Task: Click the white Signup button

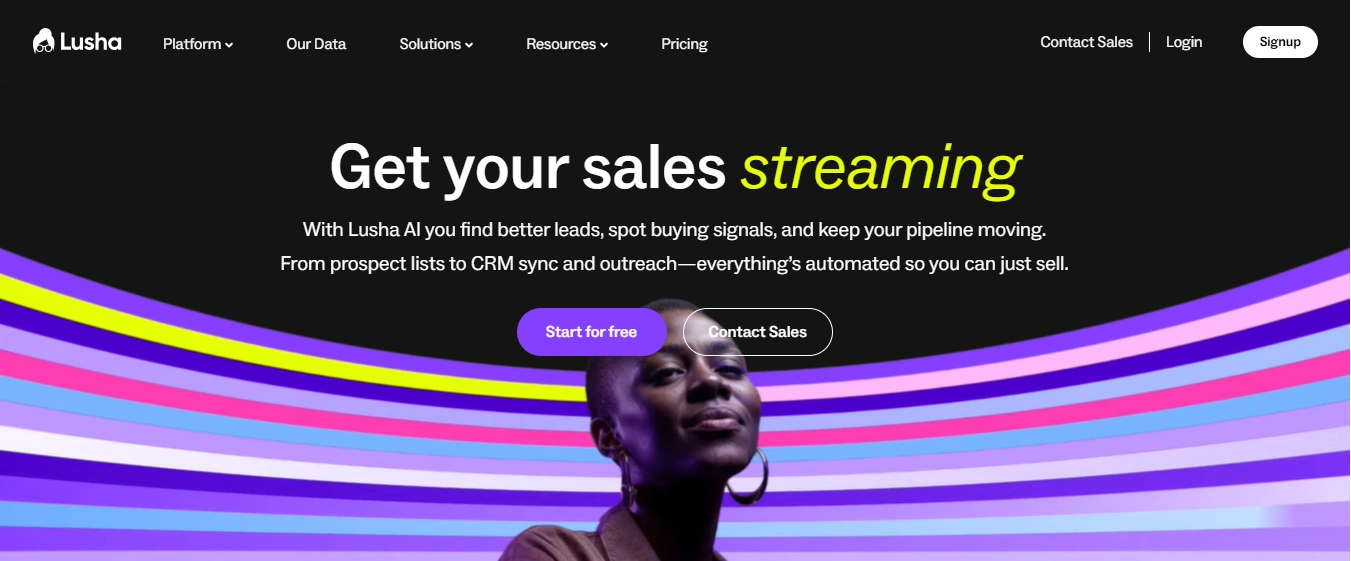Action: (1280, 42)
